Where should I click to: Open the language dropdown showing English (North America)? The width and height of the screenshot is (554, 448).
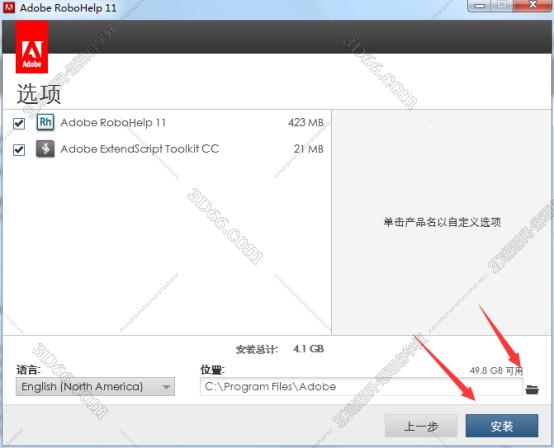pyautogui.click(x=95, y=387)
